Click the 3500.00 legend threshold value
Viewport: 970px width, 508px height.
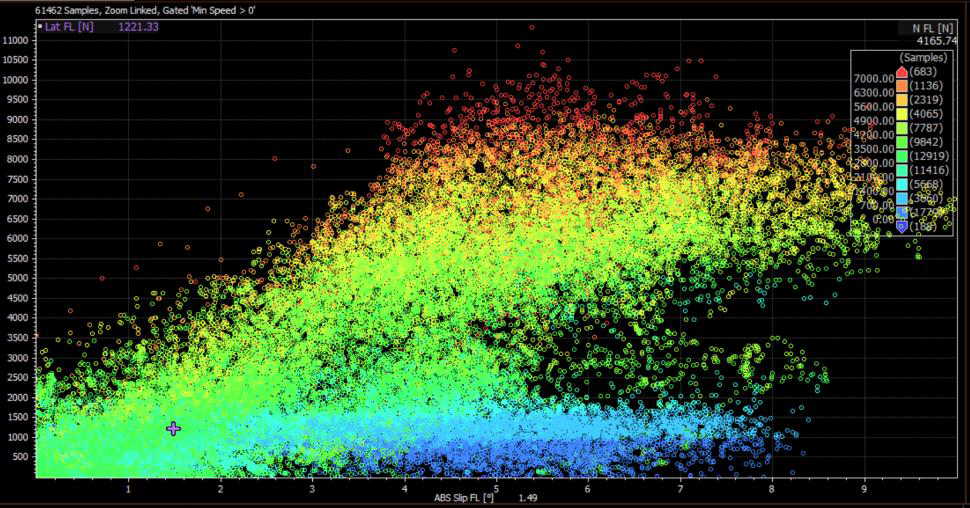pos(874,149)
